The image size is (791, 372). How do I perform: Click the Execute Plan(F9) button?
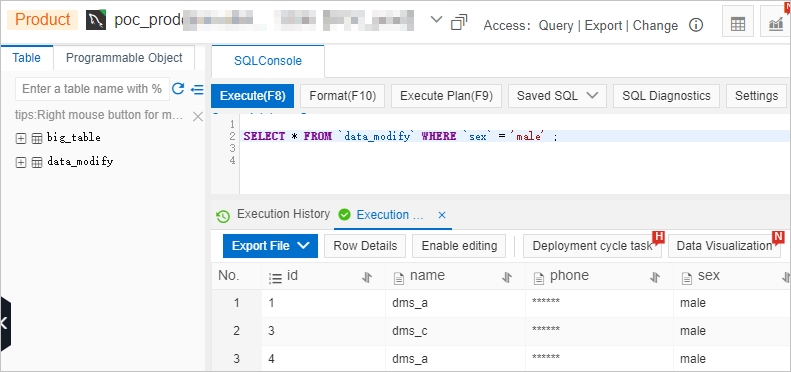pyautogui.click(x=446, y=96)
